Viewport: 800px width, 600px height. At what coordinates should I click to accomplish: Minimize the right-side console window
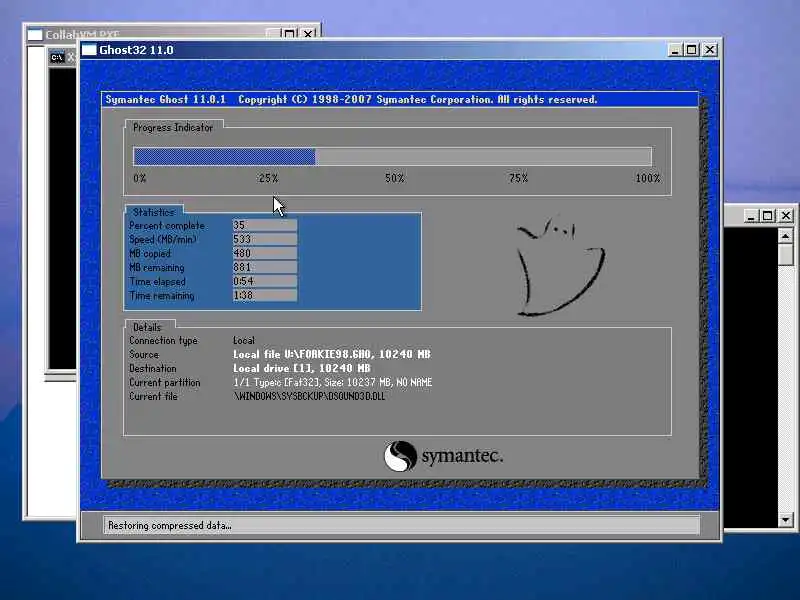[750, 216]
